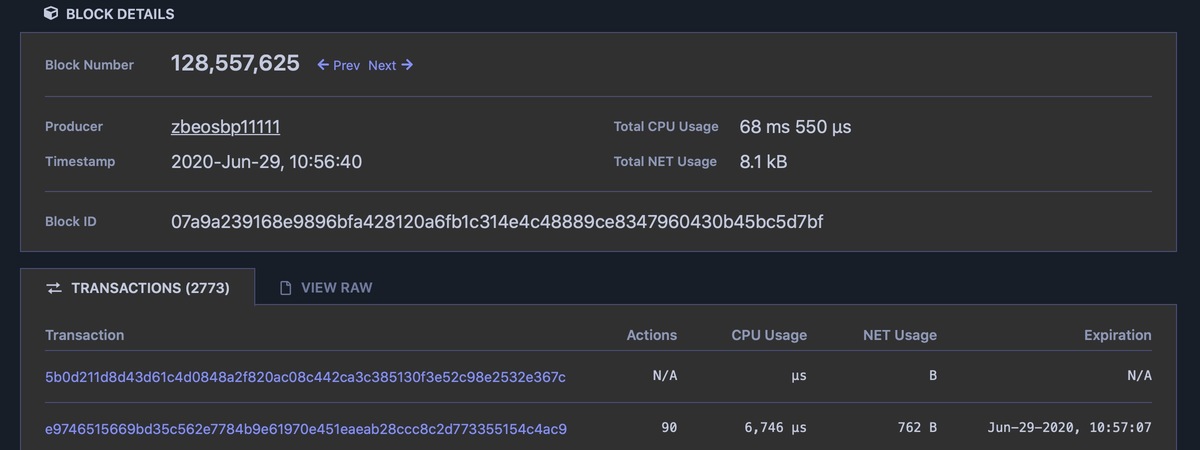Screen dimensions: 1200x450
Task: Go to the Next block
Action: point(382,65)
